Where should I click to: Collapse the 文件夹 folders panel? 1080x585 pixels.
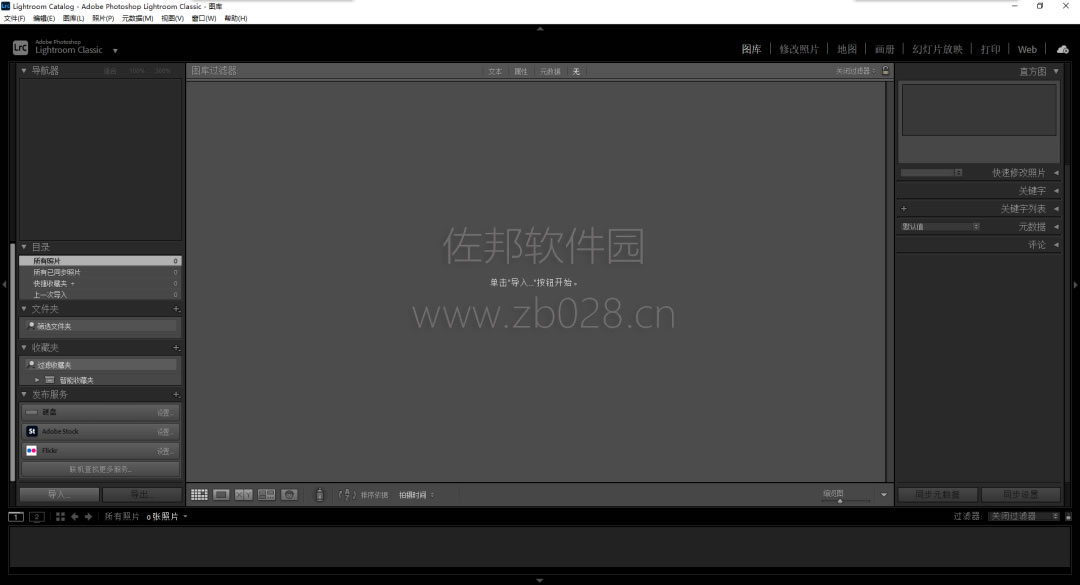(x=24, y=309)
